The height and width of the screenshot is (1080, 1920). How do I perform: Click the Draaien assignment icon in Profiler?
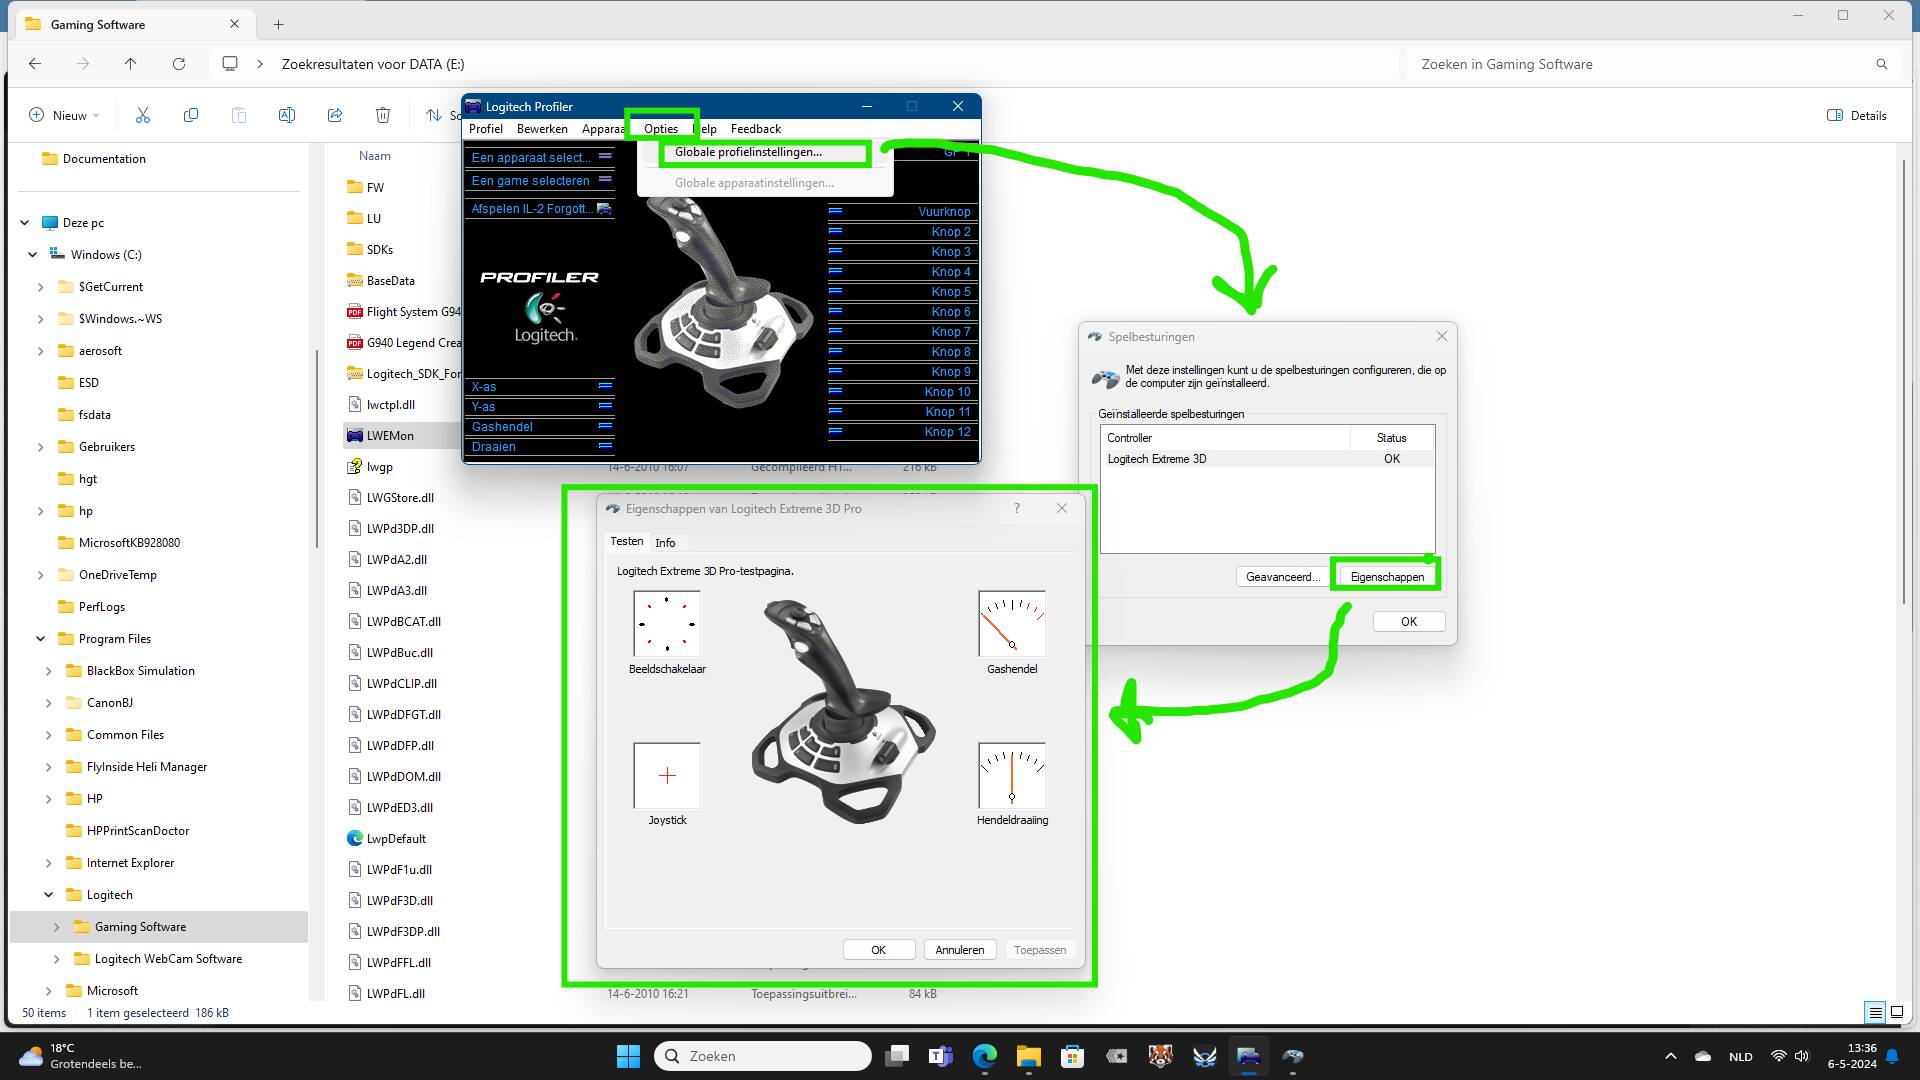click(604, 447)
